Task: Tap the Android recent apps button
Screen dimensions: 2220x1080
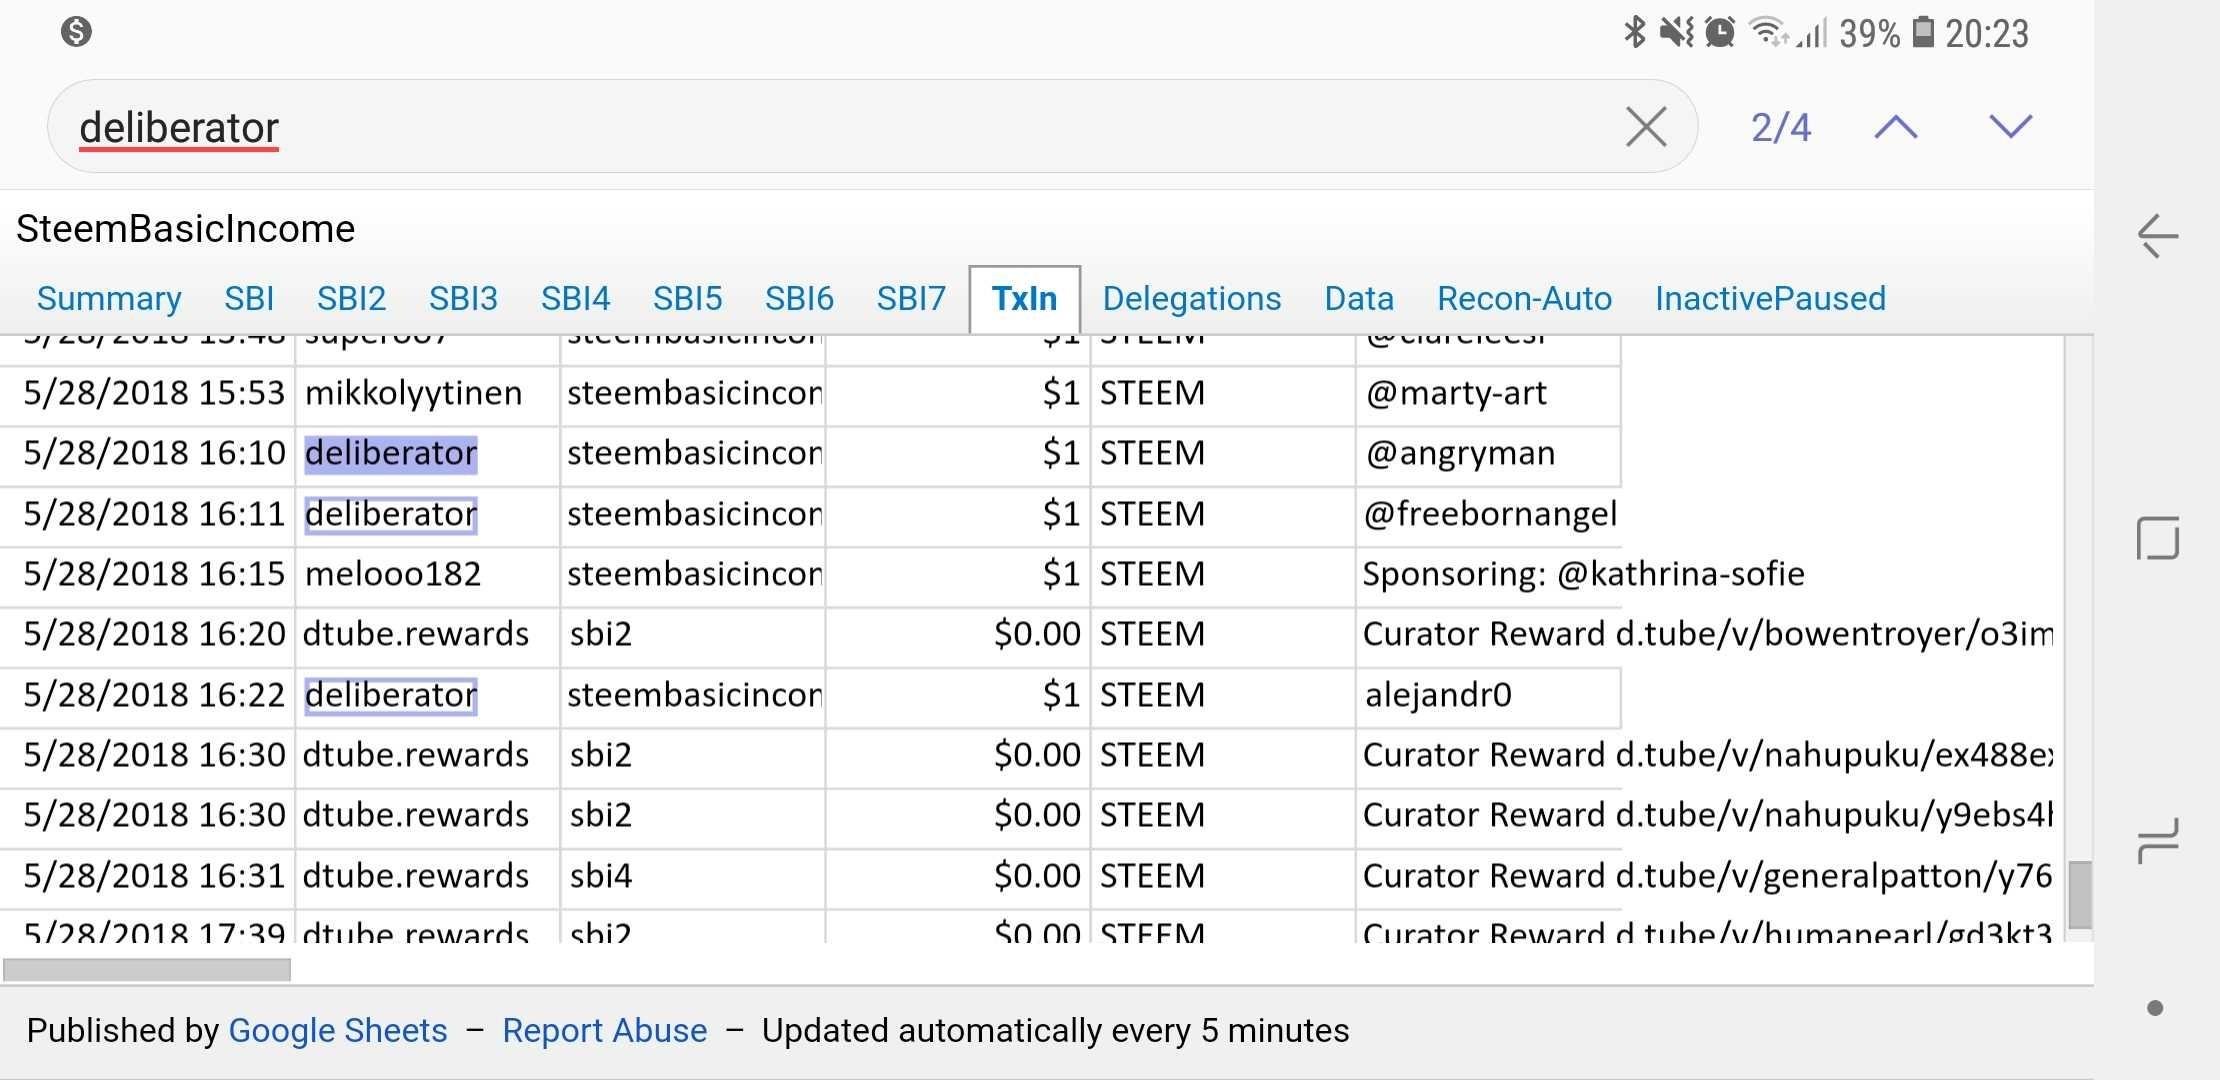Action: coord(2157,839)
